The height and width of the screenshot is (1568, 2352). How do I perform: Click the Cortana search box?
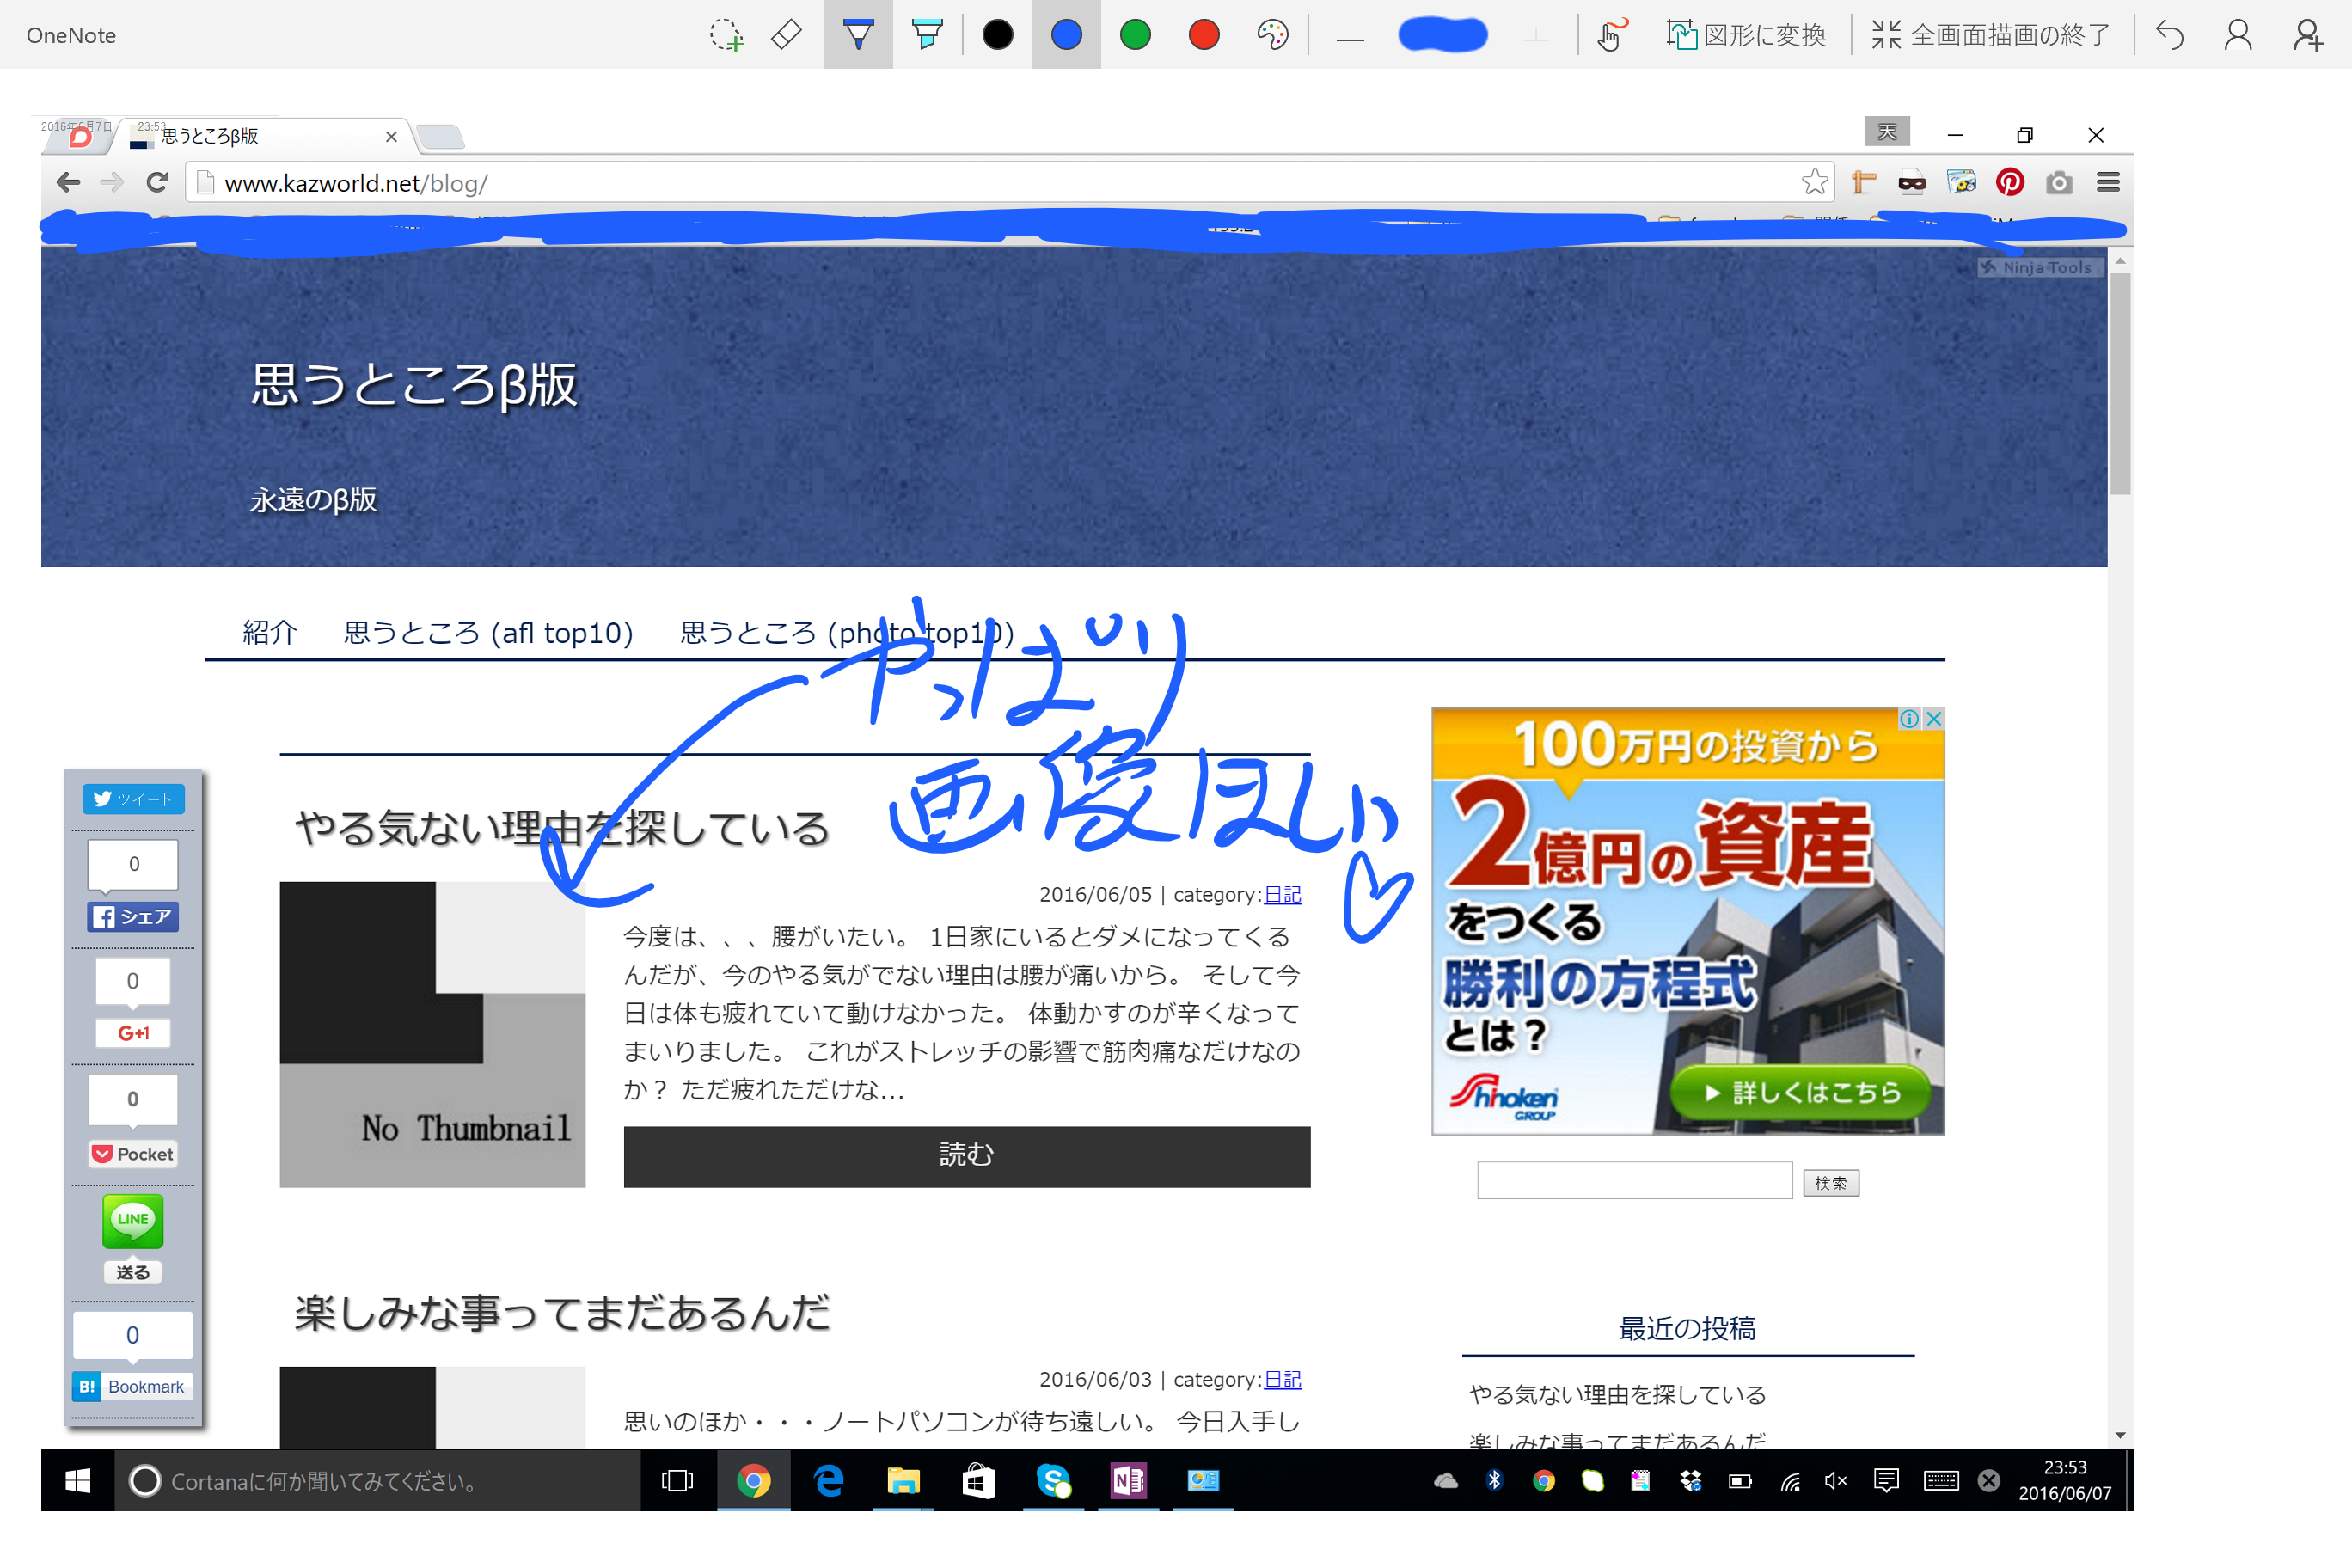(x=378, y=1481)
